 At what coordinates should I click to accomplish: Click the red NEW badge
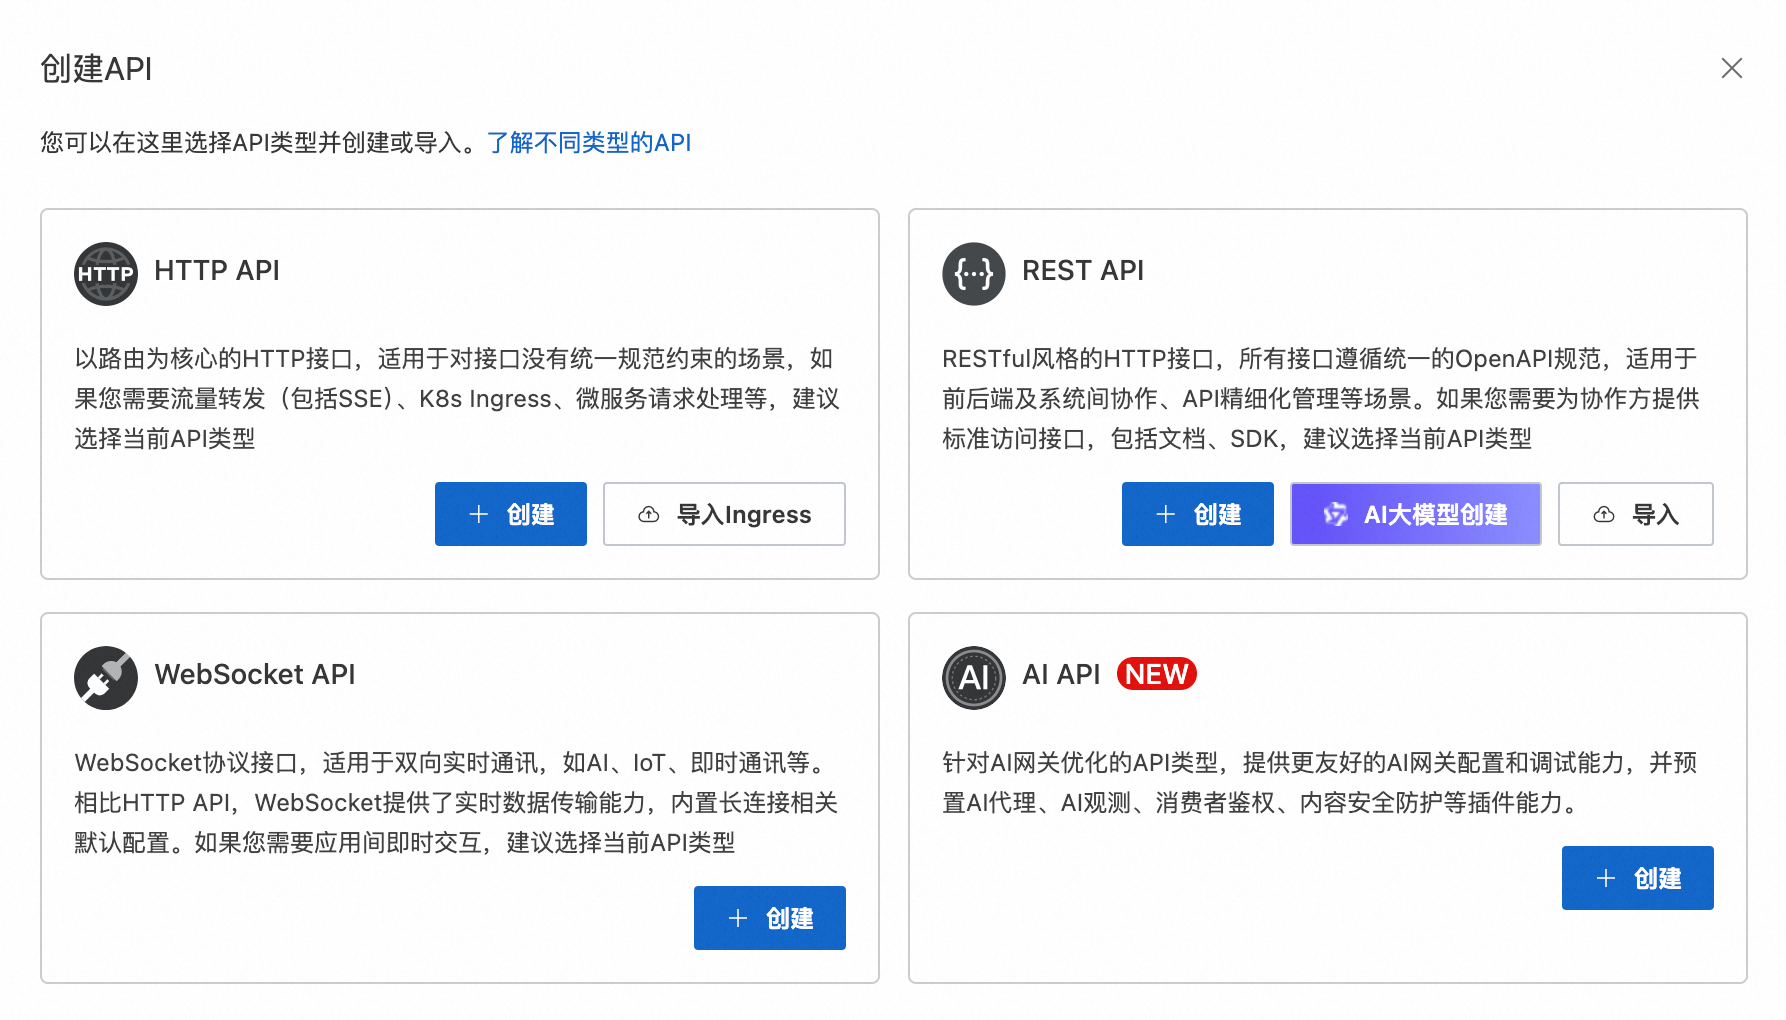tap(1156, 674)
